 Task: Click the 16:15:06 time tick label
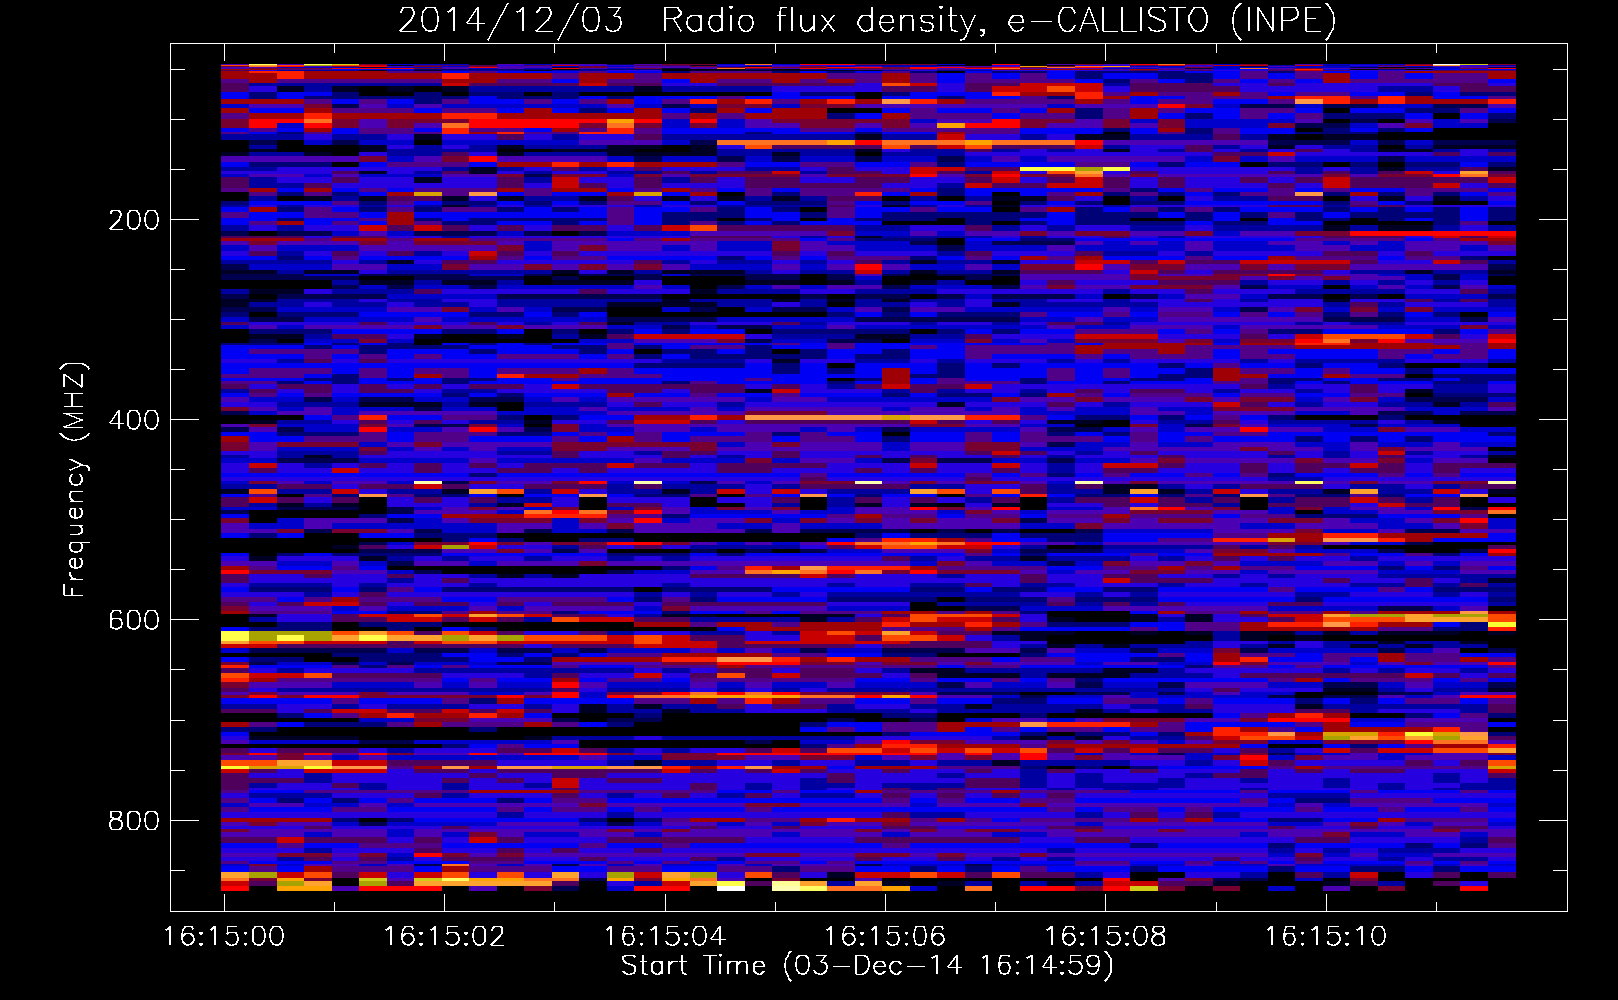click(885, 937)
